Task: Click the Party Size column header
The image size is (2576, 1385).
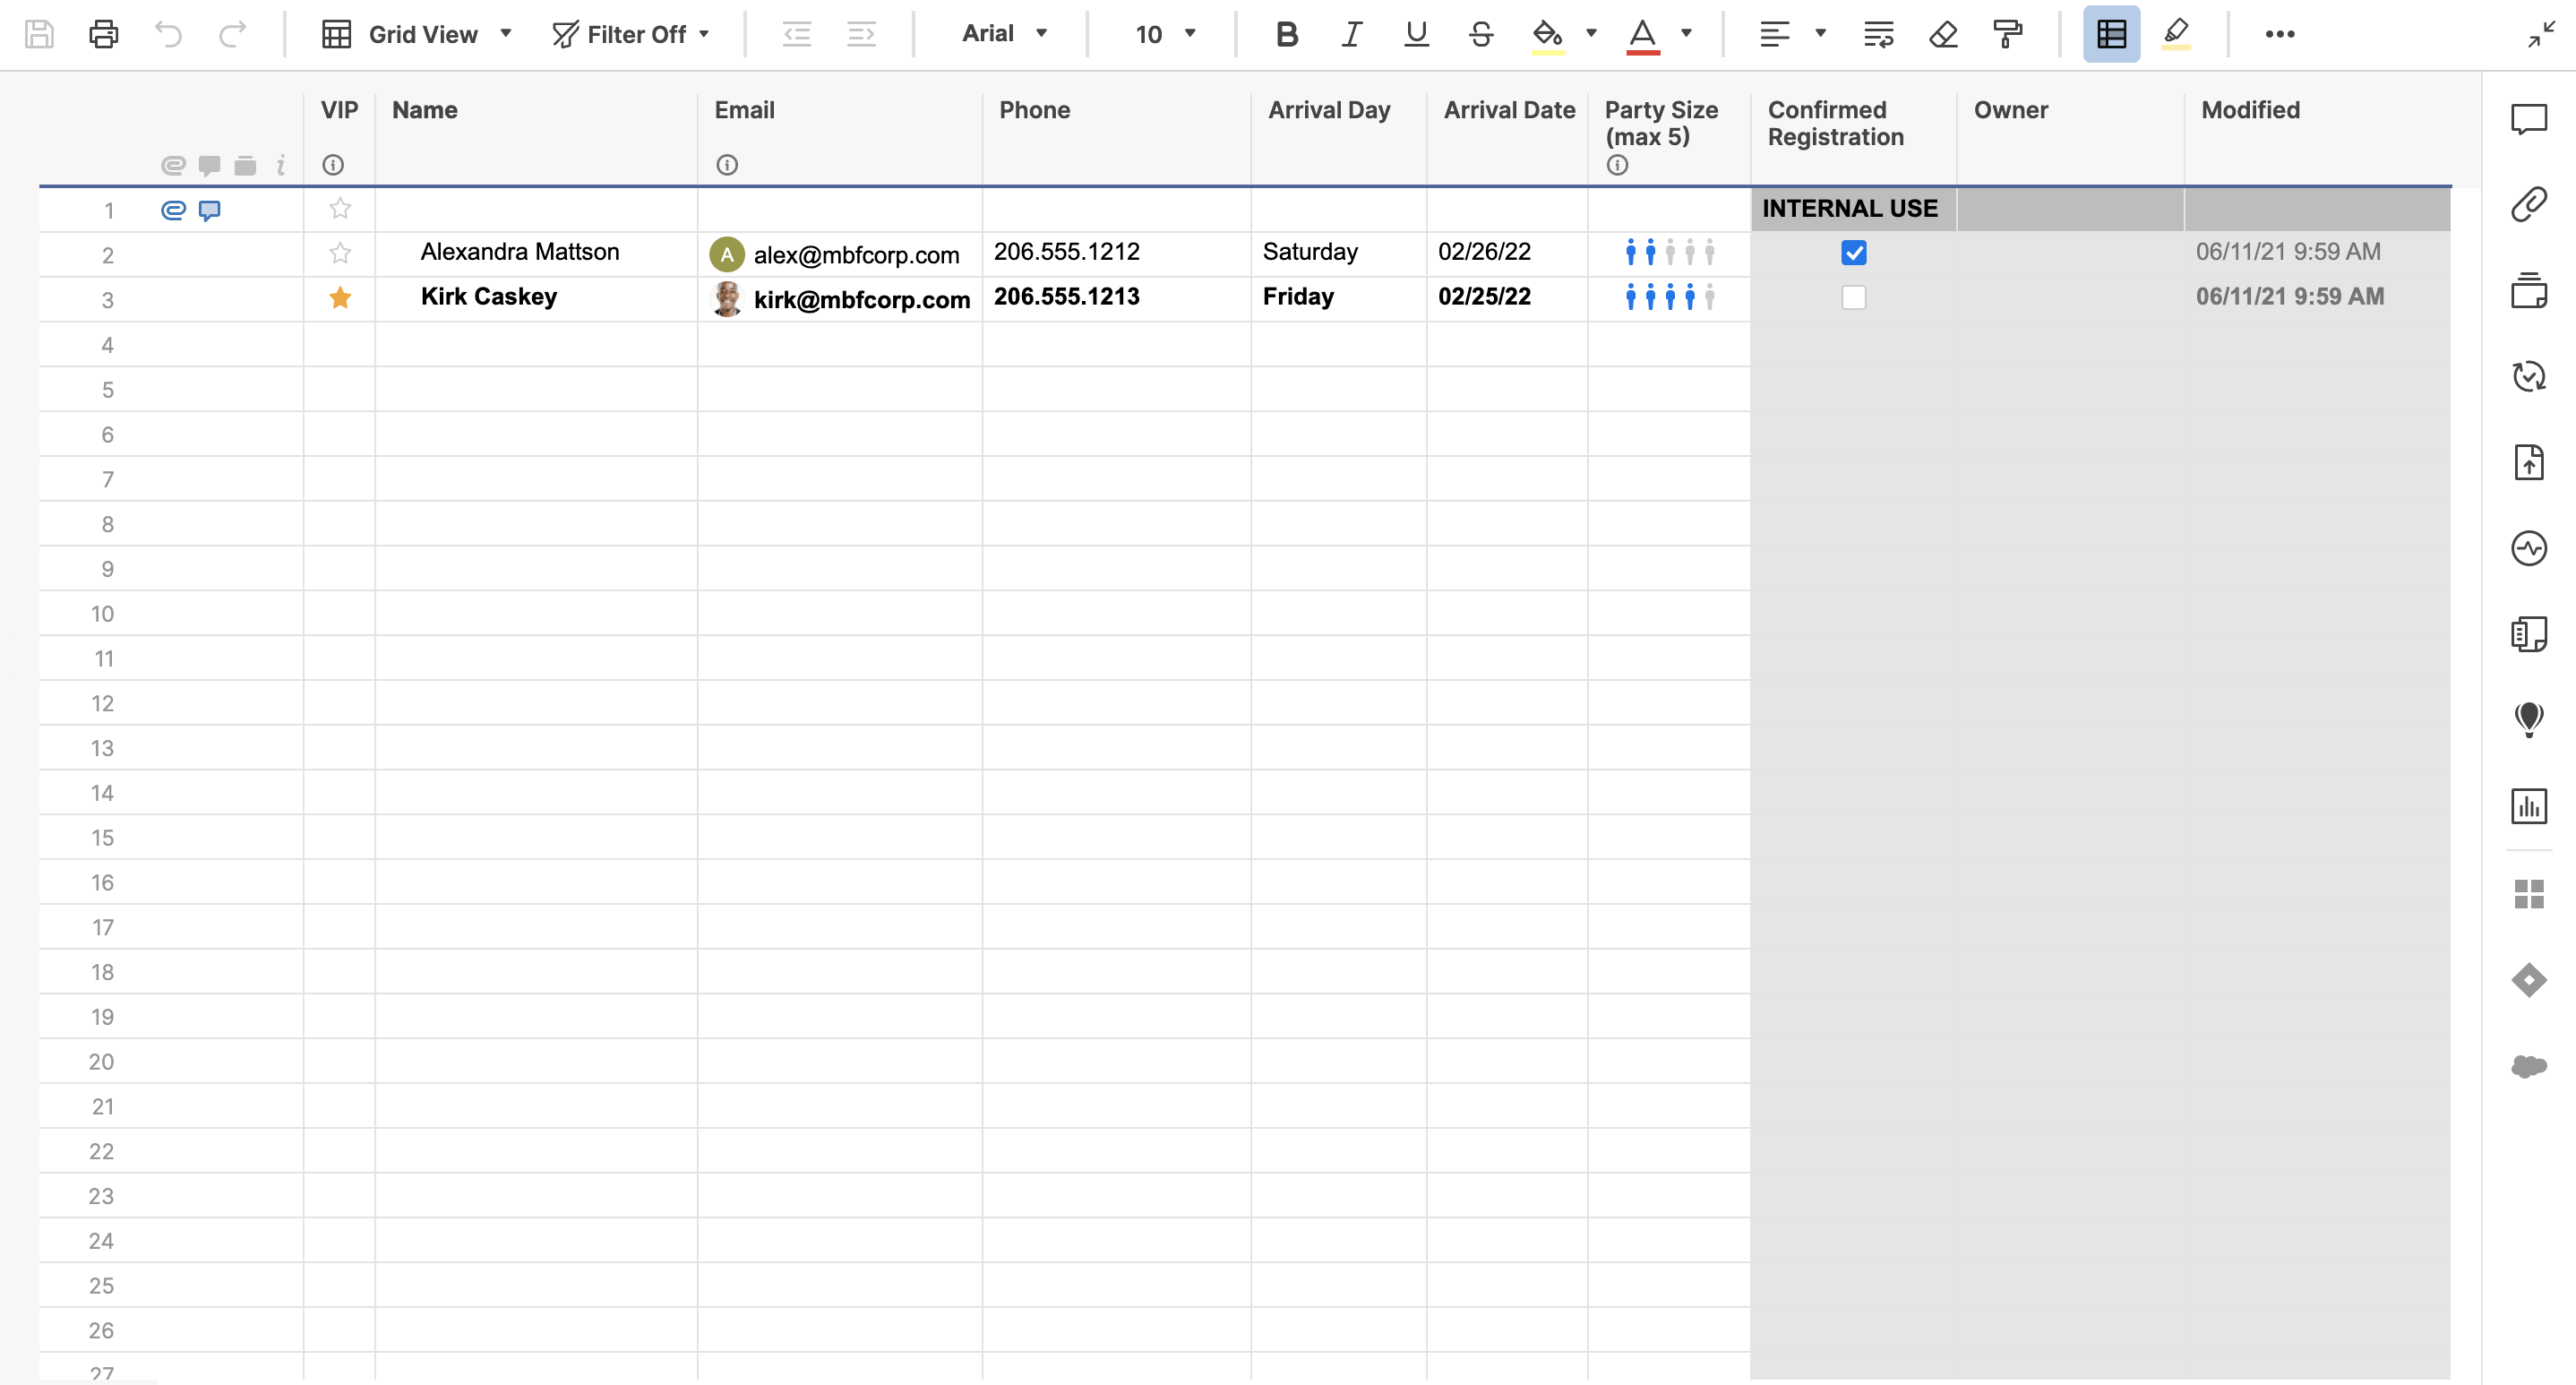Action: [x=1661, y=122]
